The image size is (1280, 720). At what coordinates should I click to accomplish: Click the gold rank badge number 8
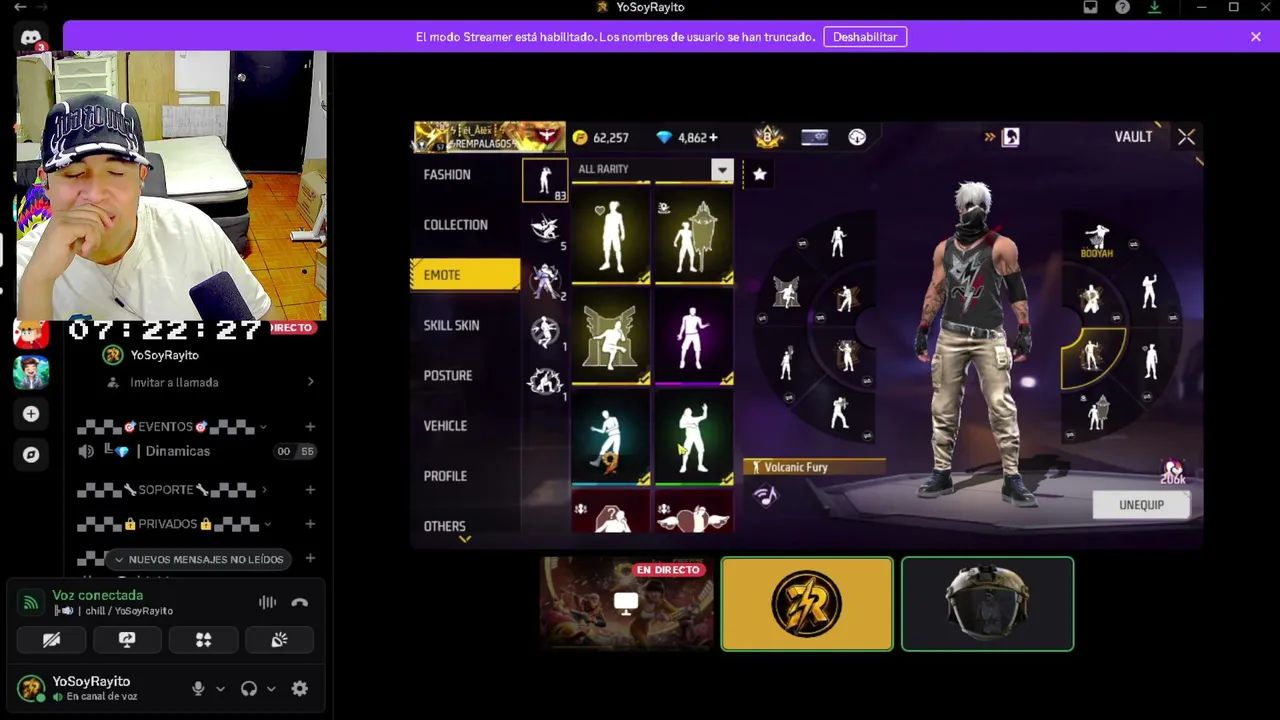click(768, 136)
